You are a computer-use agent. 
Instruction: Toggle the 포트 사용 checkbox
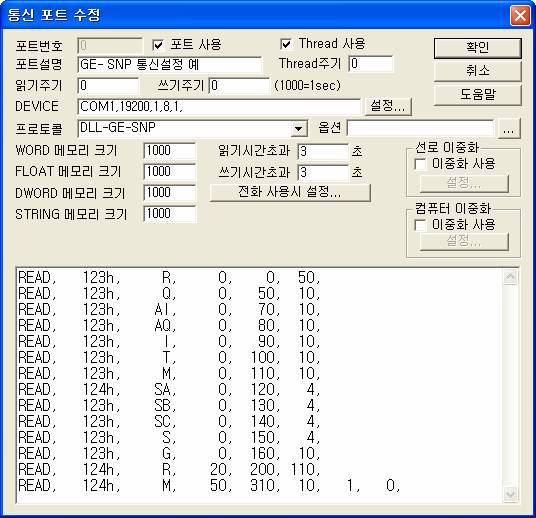tap(158, 45)
